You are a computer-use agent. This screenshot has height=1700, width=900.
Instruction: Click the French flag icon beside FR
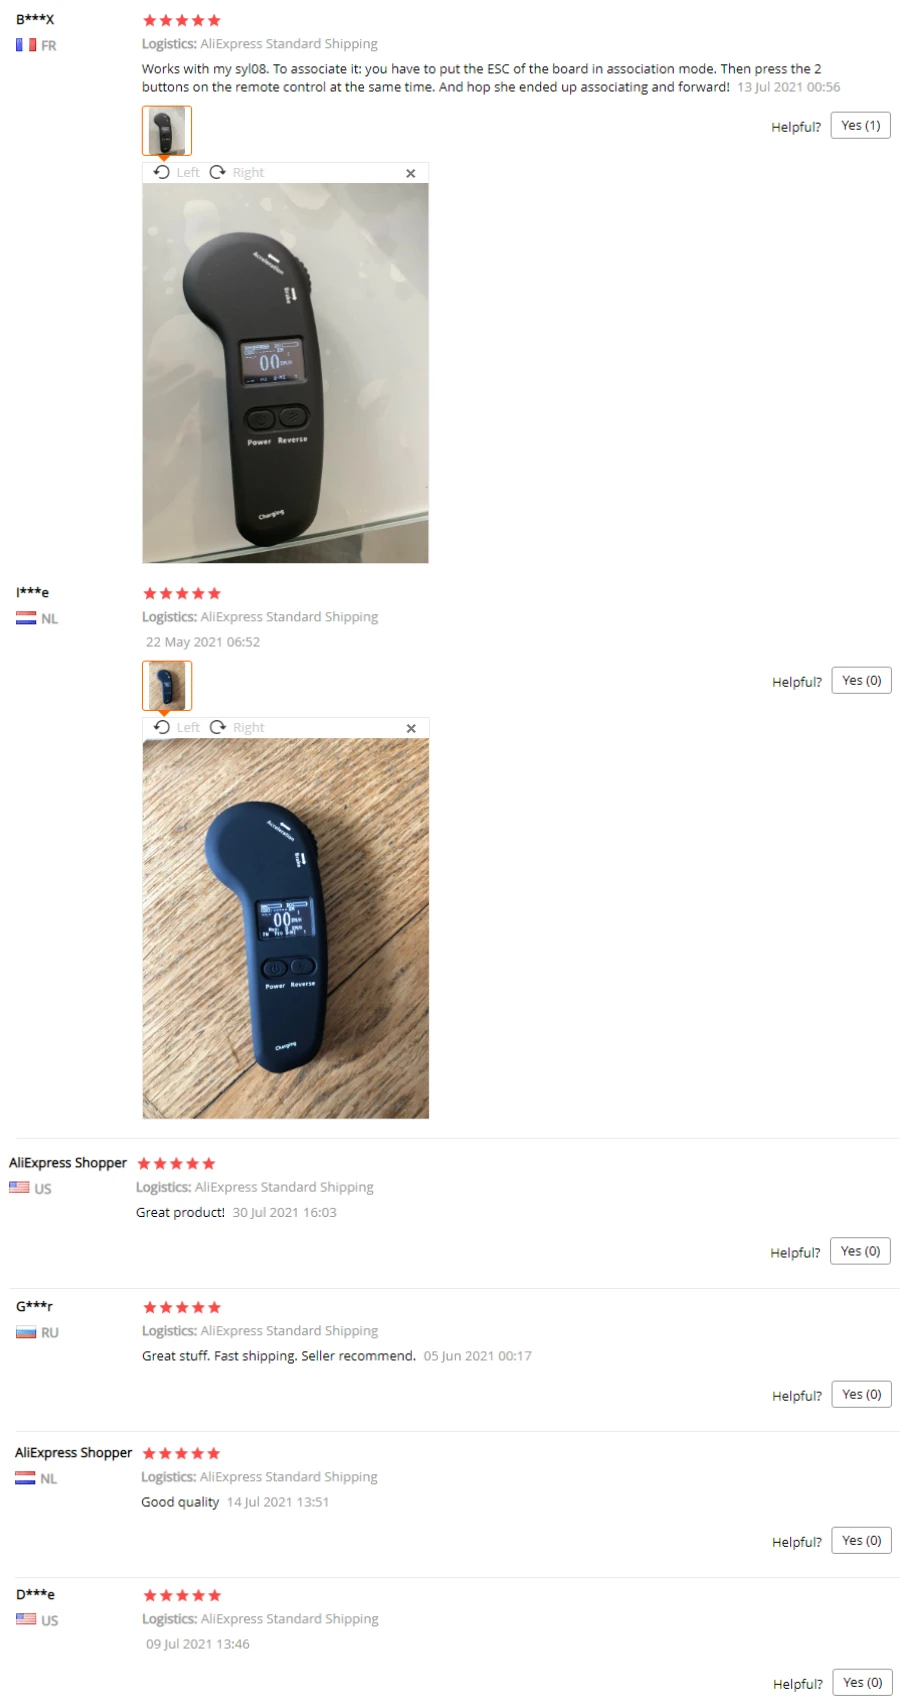click(x=26, y=45)
